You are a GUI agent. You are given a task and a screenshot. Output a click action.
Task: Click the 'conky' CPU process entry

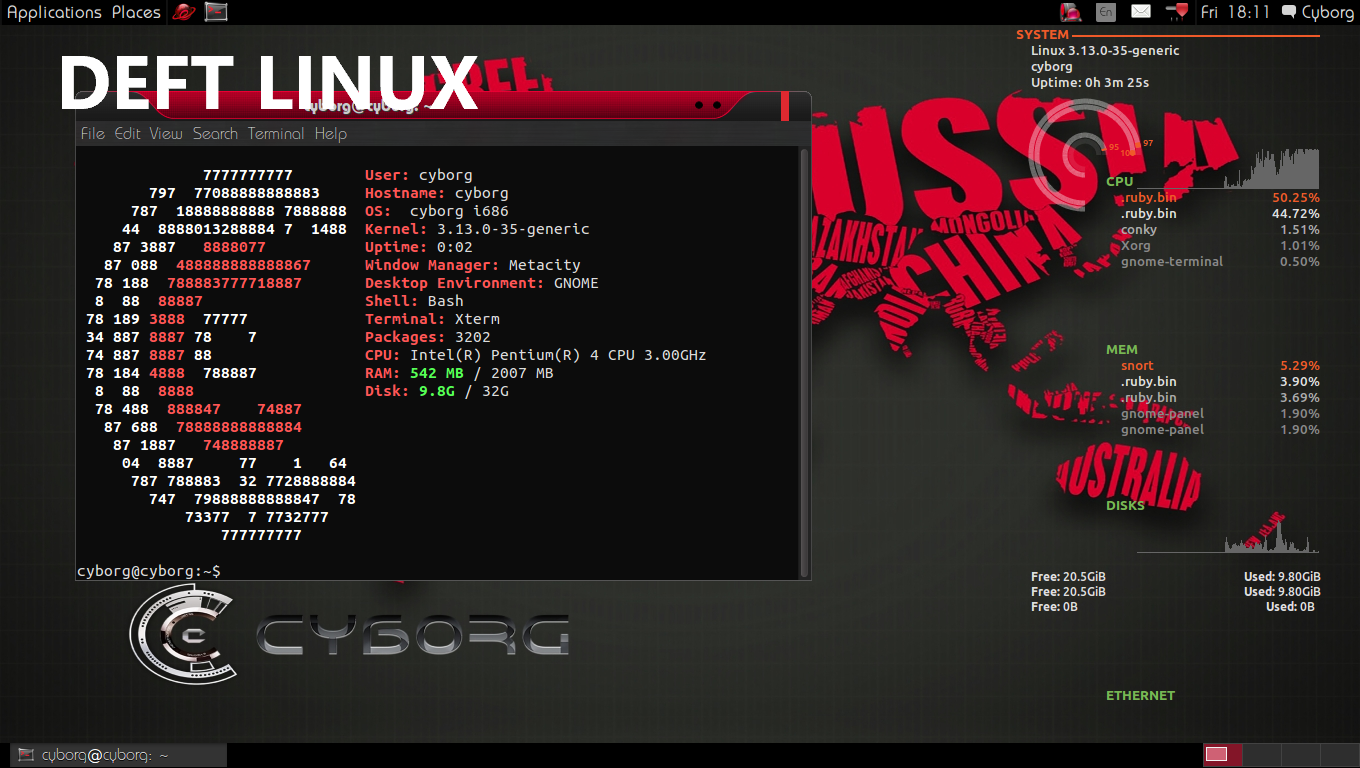pos(1139,230)
